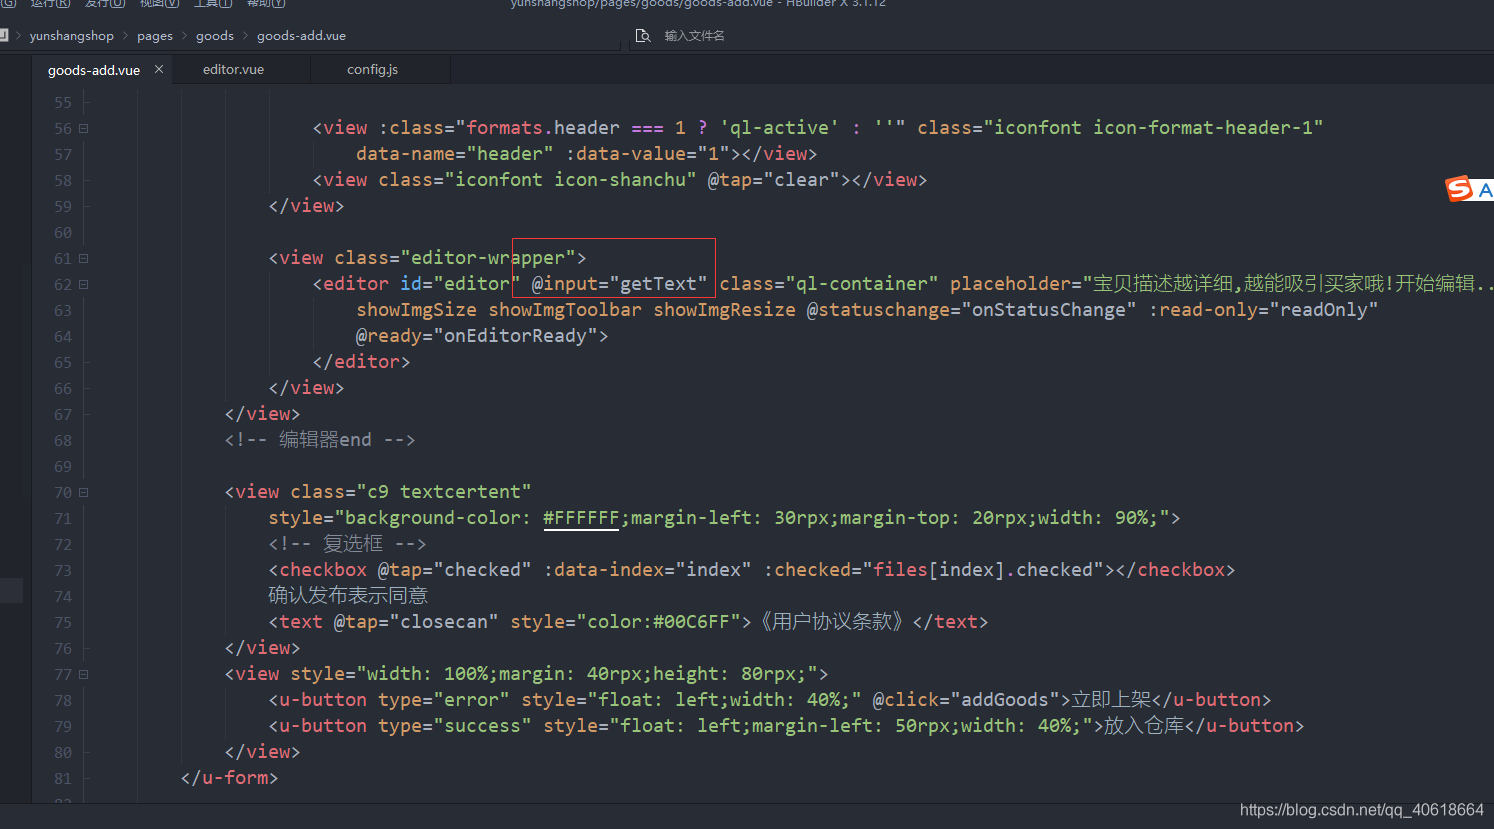Click the pages breadcrumb segment
The image size is (1494, 829).
(155, 36)
